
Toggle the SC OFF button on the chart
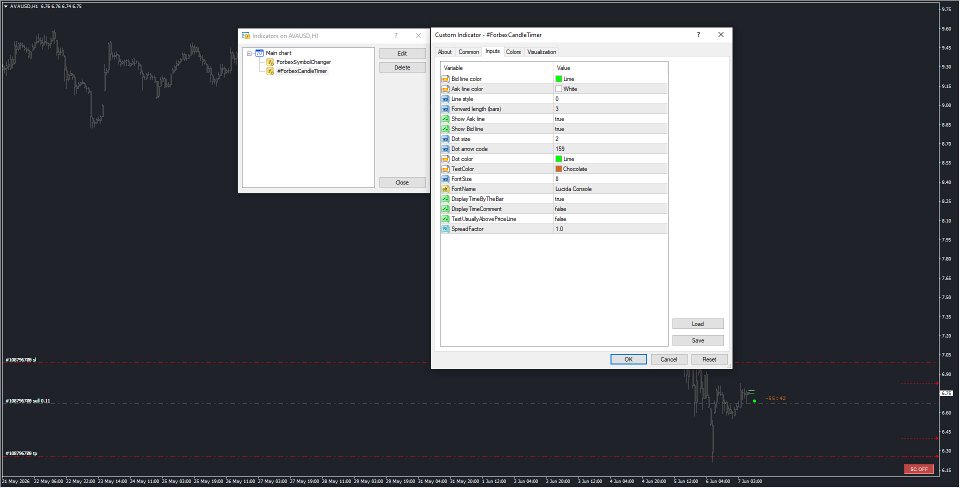919,469
